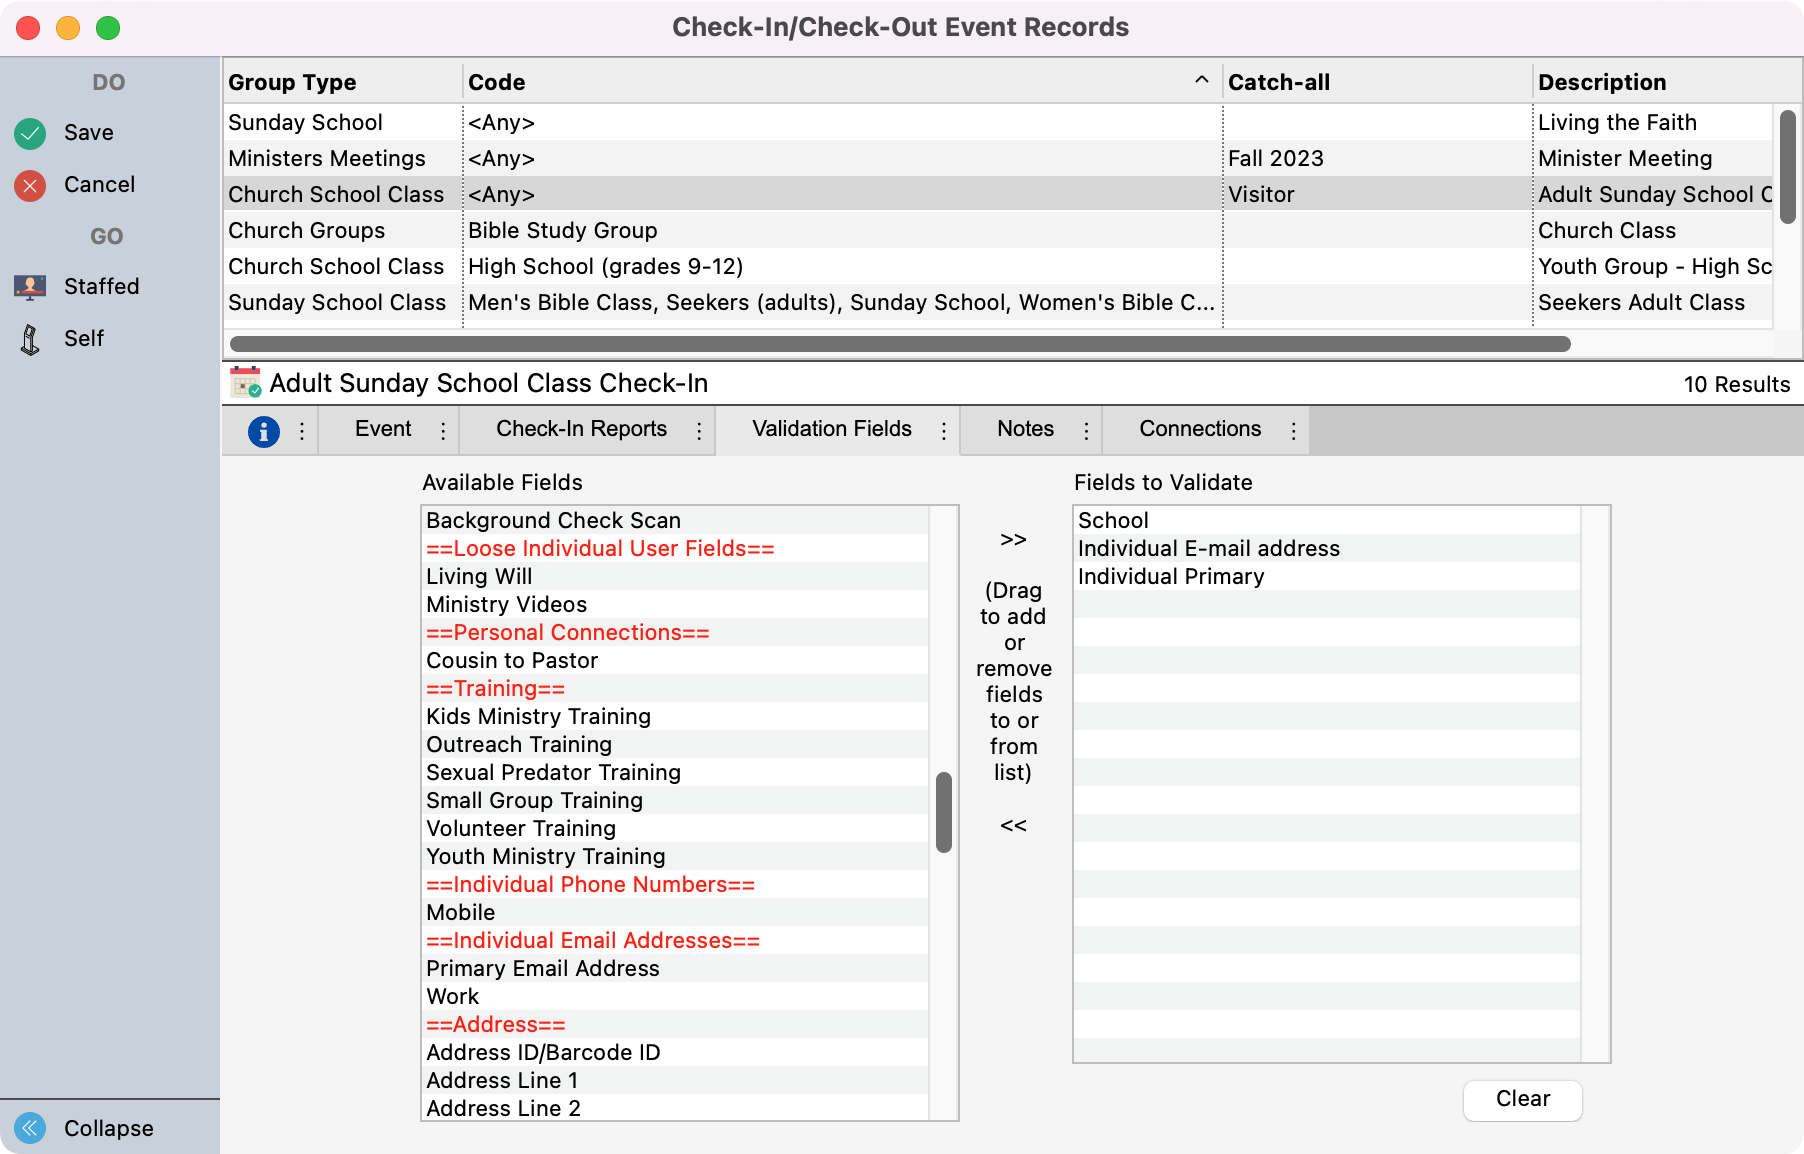Viewport: 1804px width, 1154px height.
Task: Open the kebab menu beside Connections tab
Action: [1293, 430]
